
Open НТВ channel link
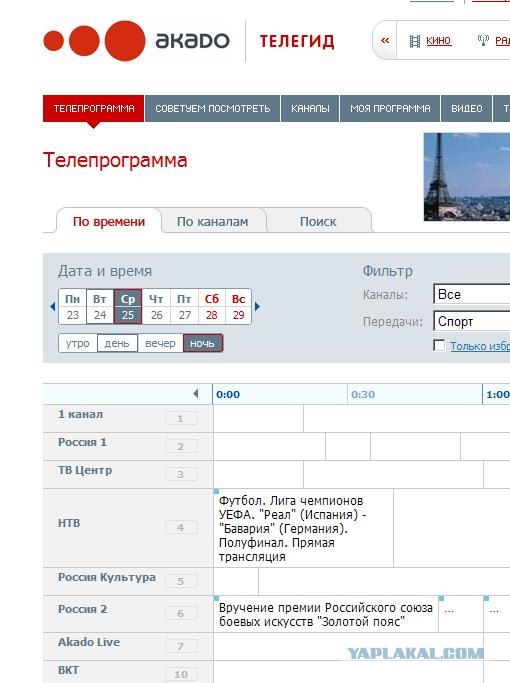coord(69,523)
